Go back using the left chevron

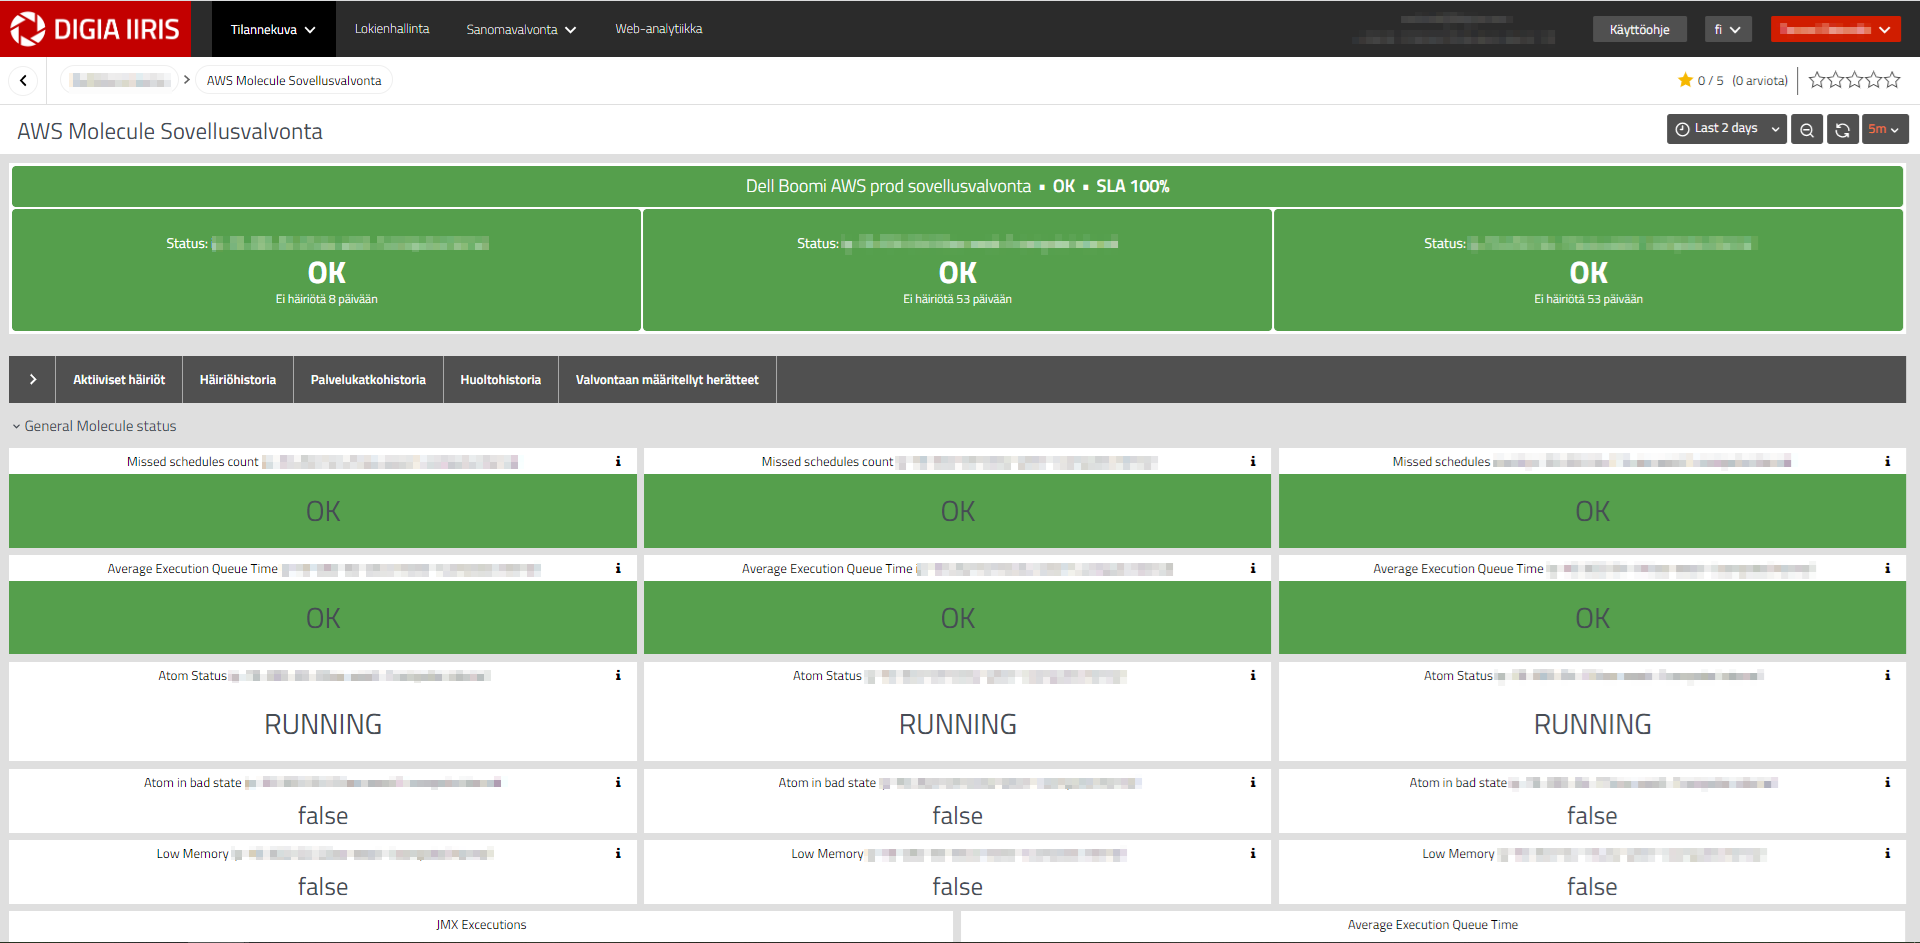[23, 81]
